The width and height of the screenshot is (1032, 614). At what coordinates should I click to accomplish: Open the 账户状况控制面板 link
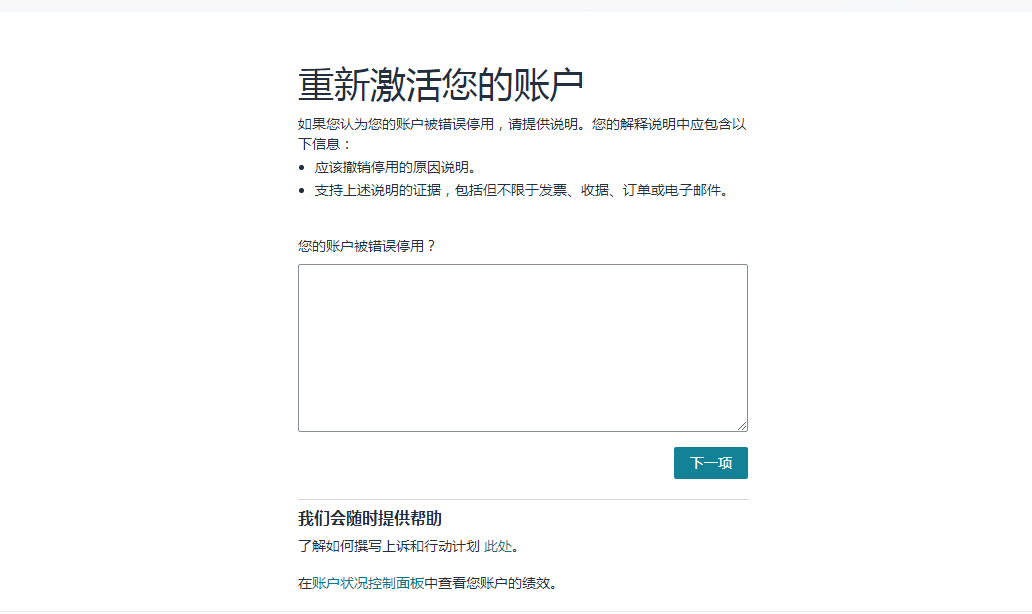pyautogui.click(x=368, y=582)
